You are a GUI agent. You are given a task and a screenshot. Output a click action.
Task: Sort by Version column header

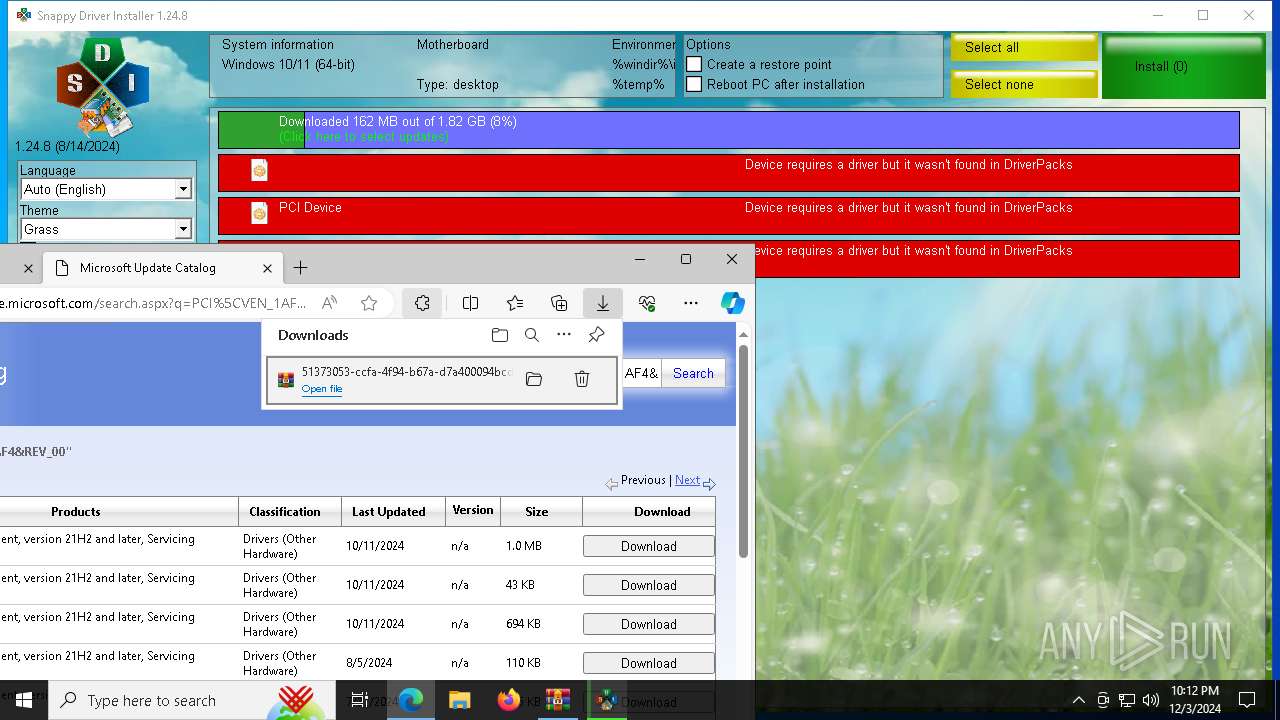point(472,510)
